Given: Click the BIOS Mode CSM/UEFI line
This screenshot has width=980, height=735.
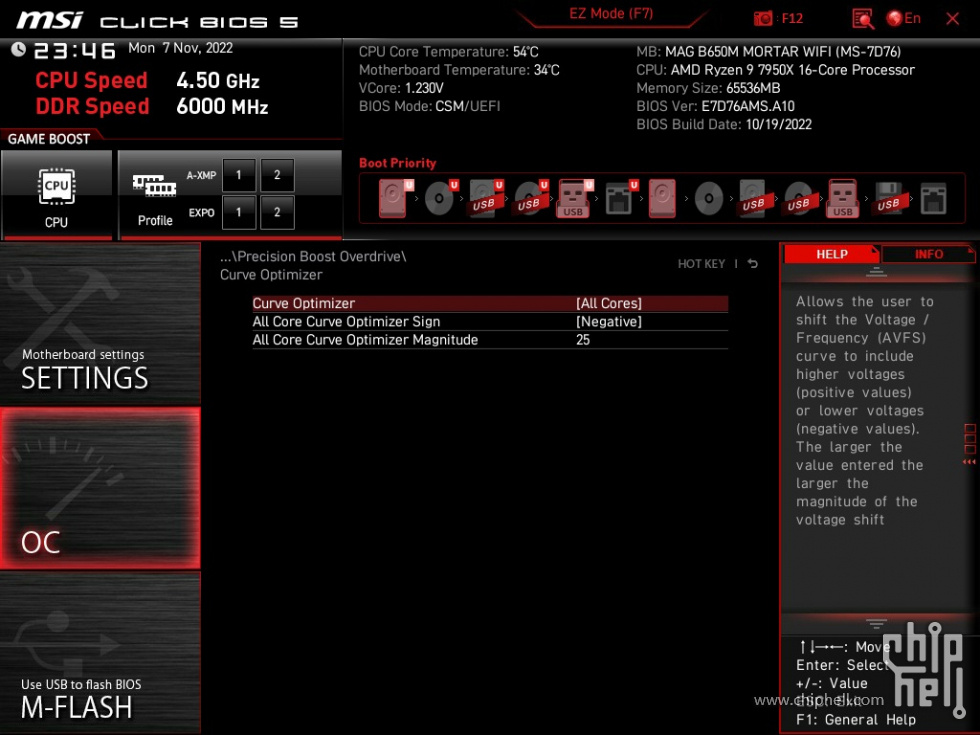Looking at the screenshot, I should 429,106.
